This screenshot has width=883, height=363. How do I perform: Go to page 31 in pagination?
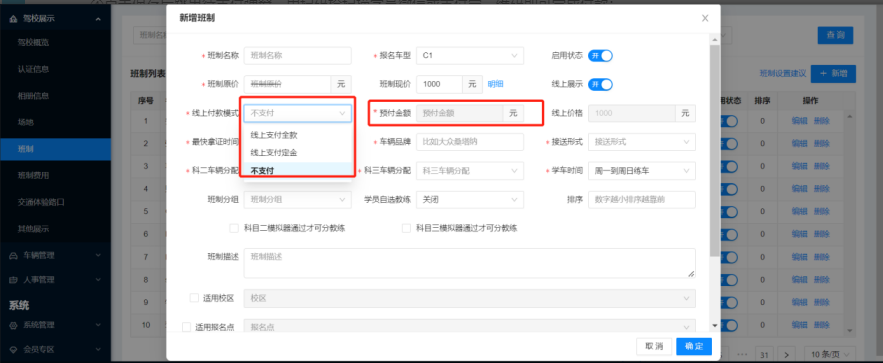pyautogui.click(x=764, y=355)
